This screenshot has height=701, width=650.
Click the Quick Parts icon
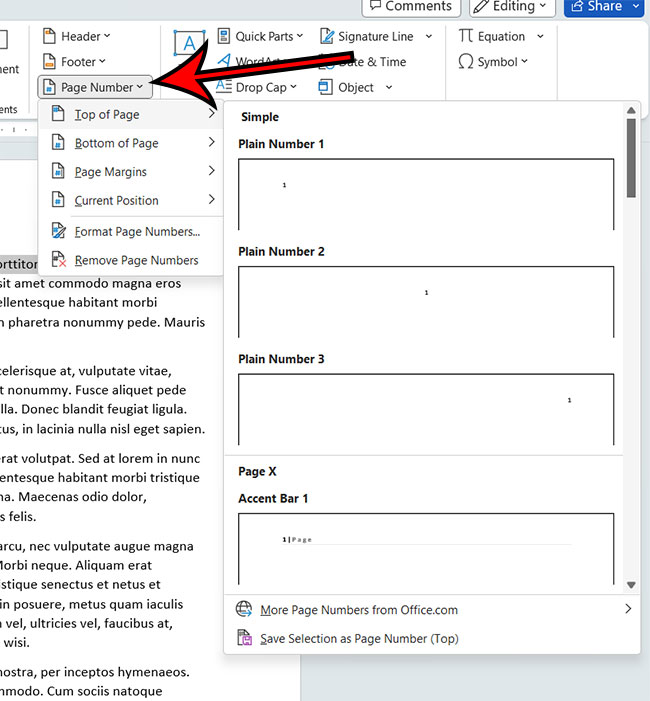tap(224, 36)
